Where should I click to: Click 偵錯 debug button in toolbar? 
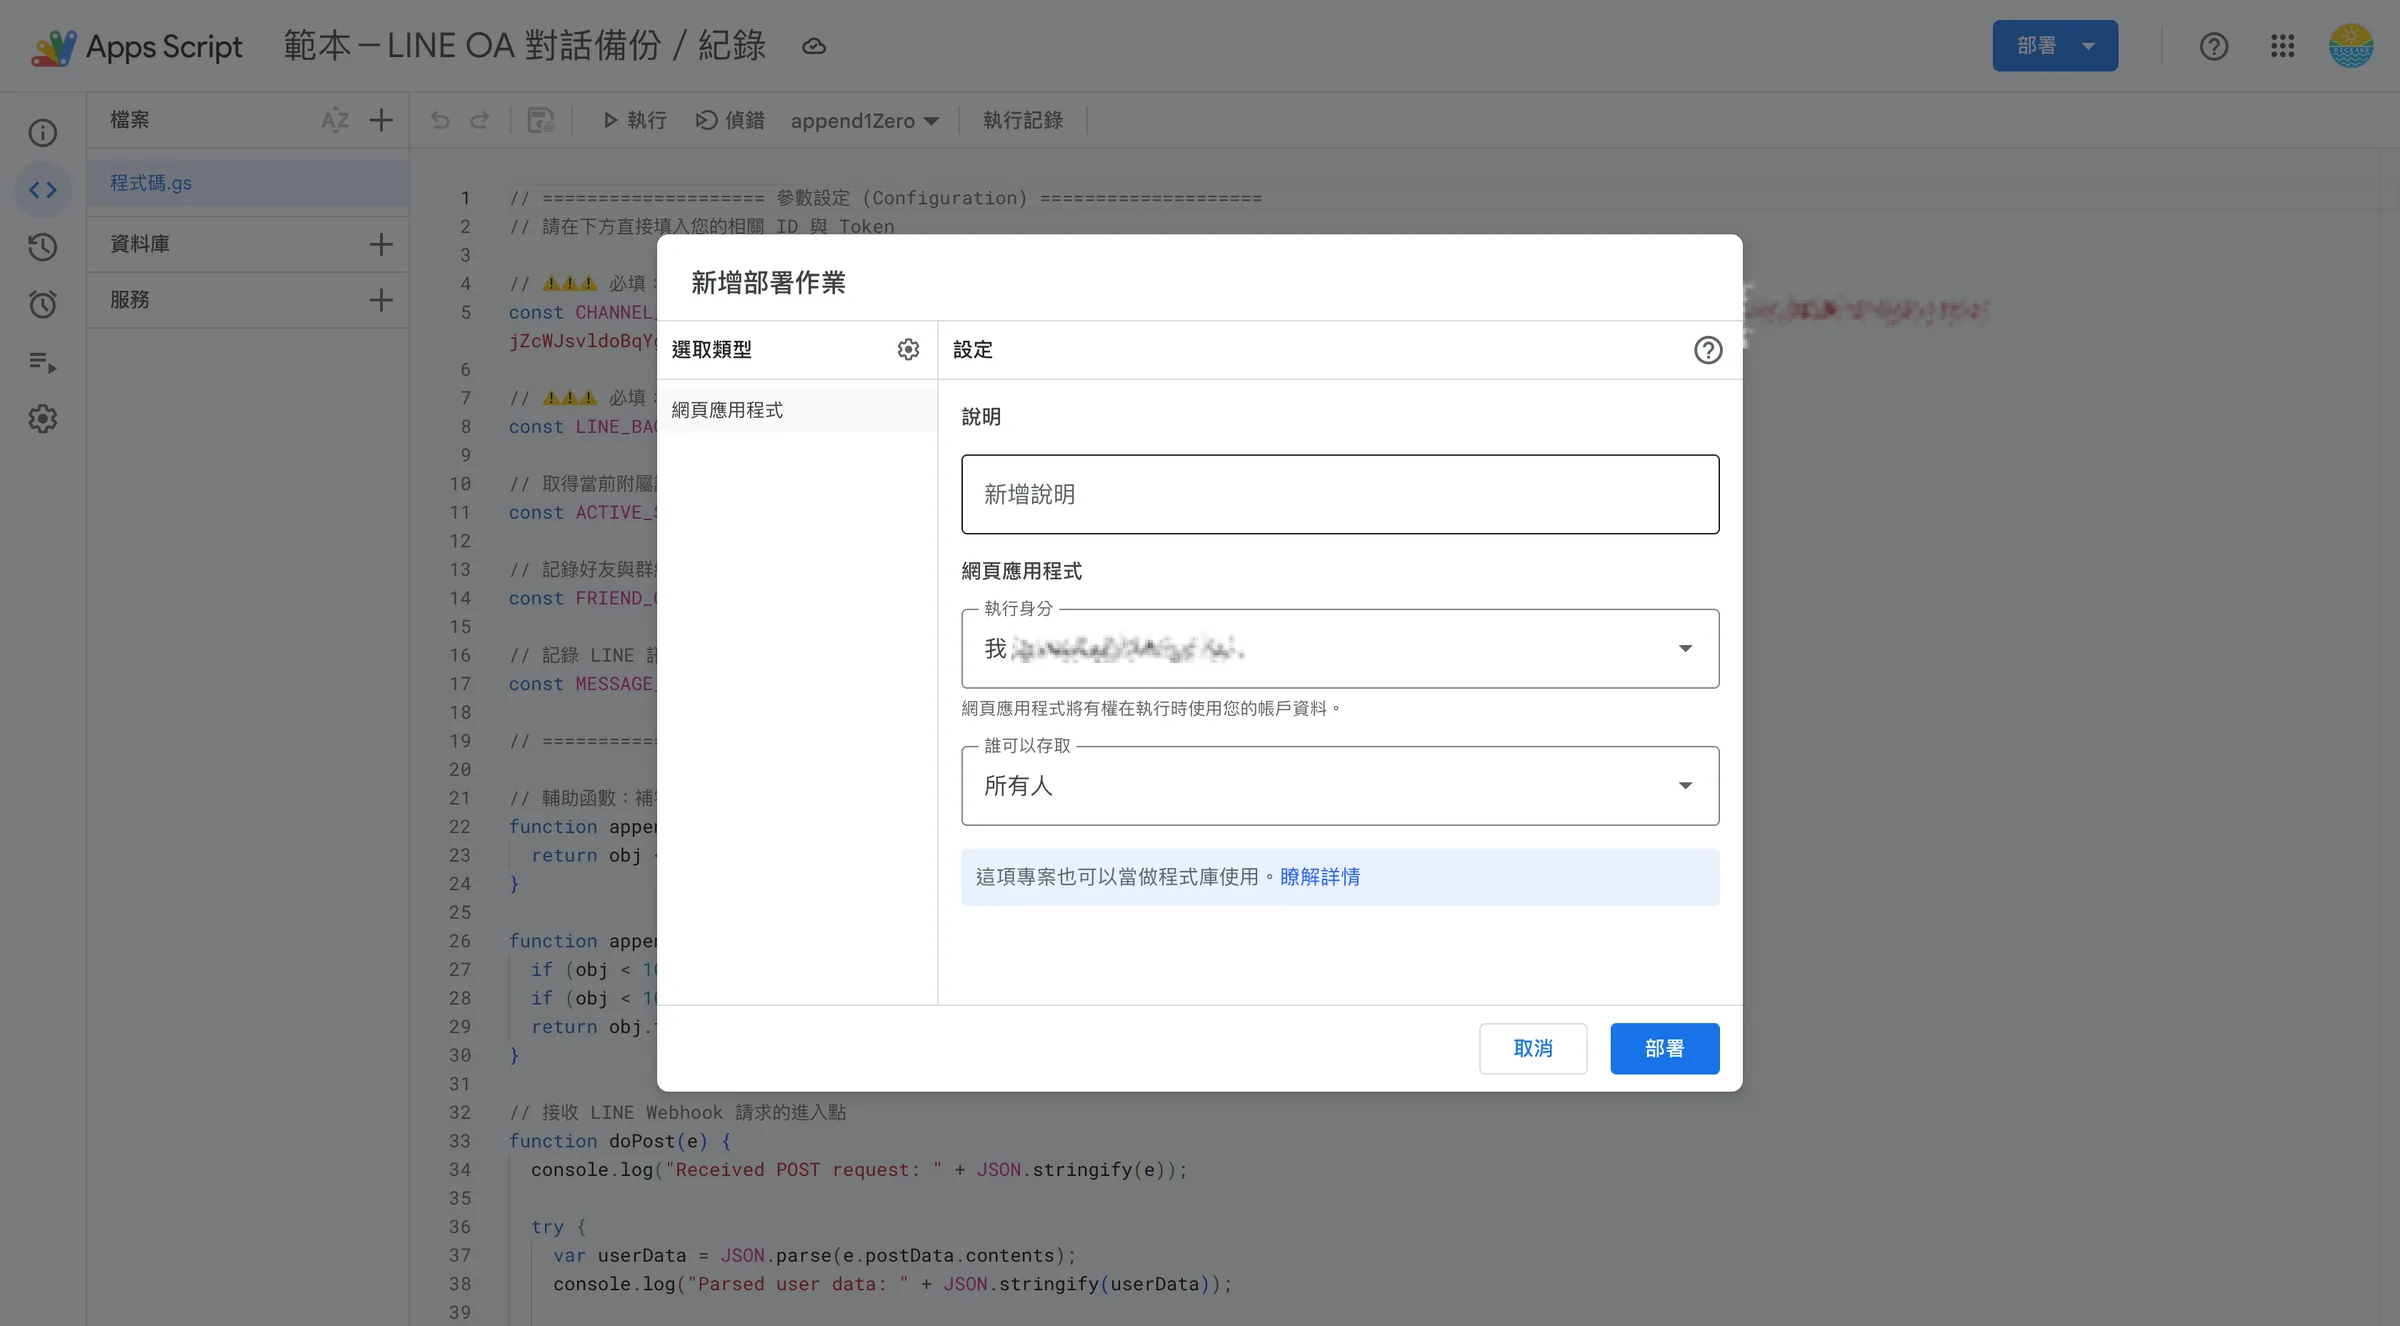click(730, 120)
